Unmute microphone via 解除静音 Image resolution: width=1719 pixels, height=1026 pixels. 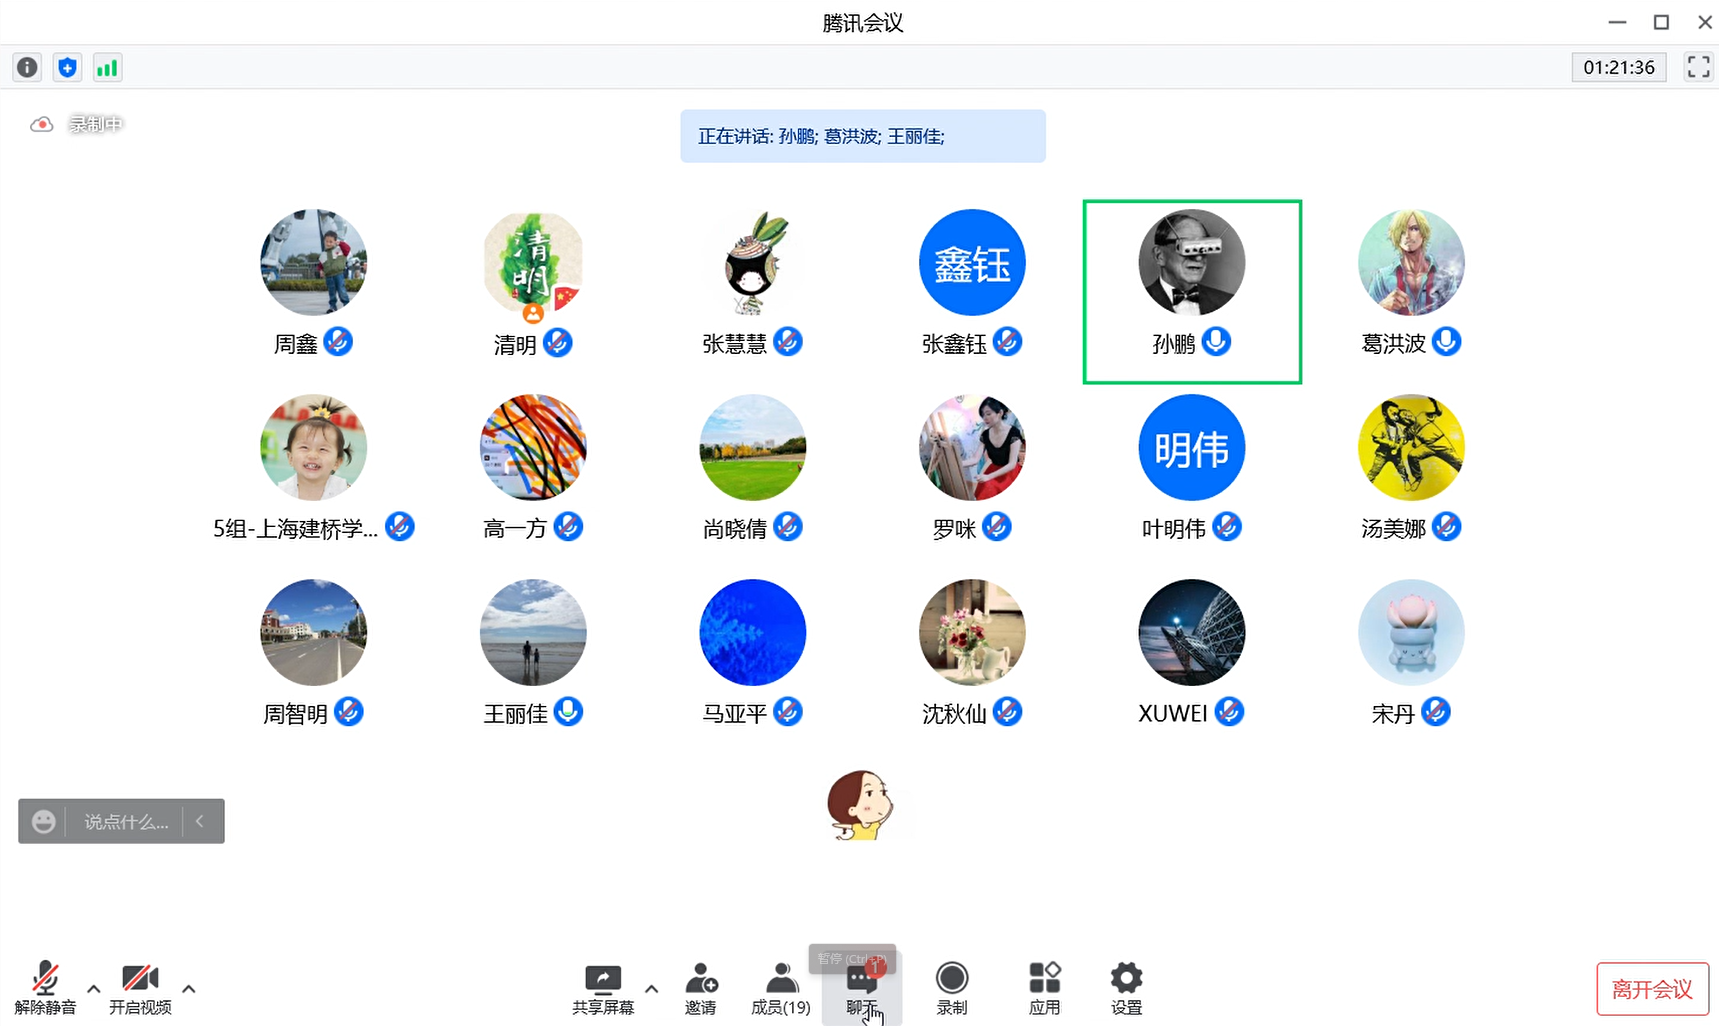(45, 988)
